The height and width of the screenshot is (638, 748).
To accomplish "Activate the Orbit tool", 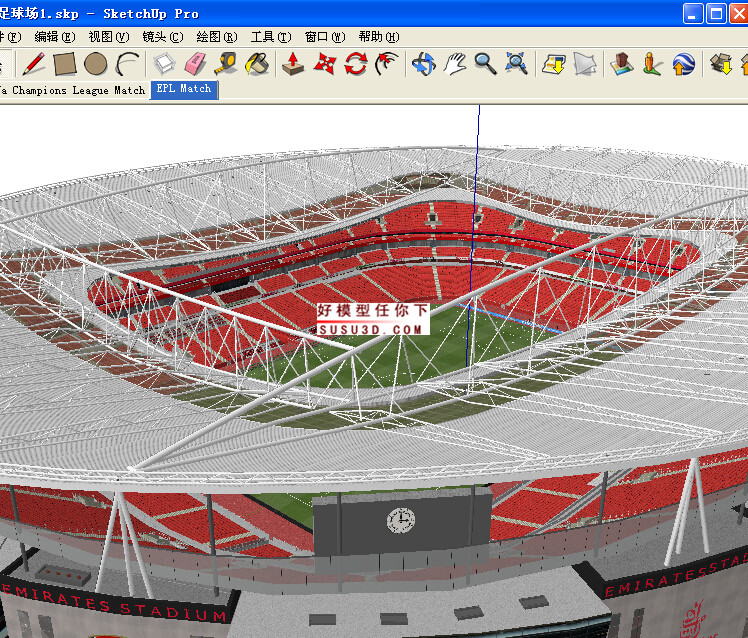I will tap(424, 63).
